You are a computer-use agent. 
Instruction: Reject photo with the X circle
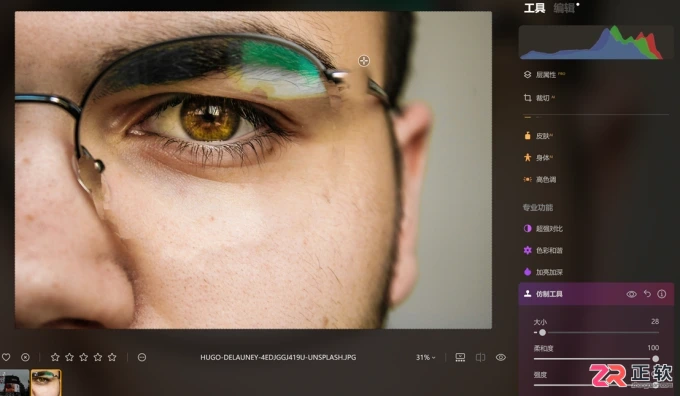point(26,357)
